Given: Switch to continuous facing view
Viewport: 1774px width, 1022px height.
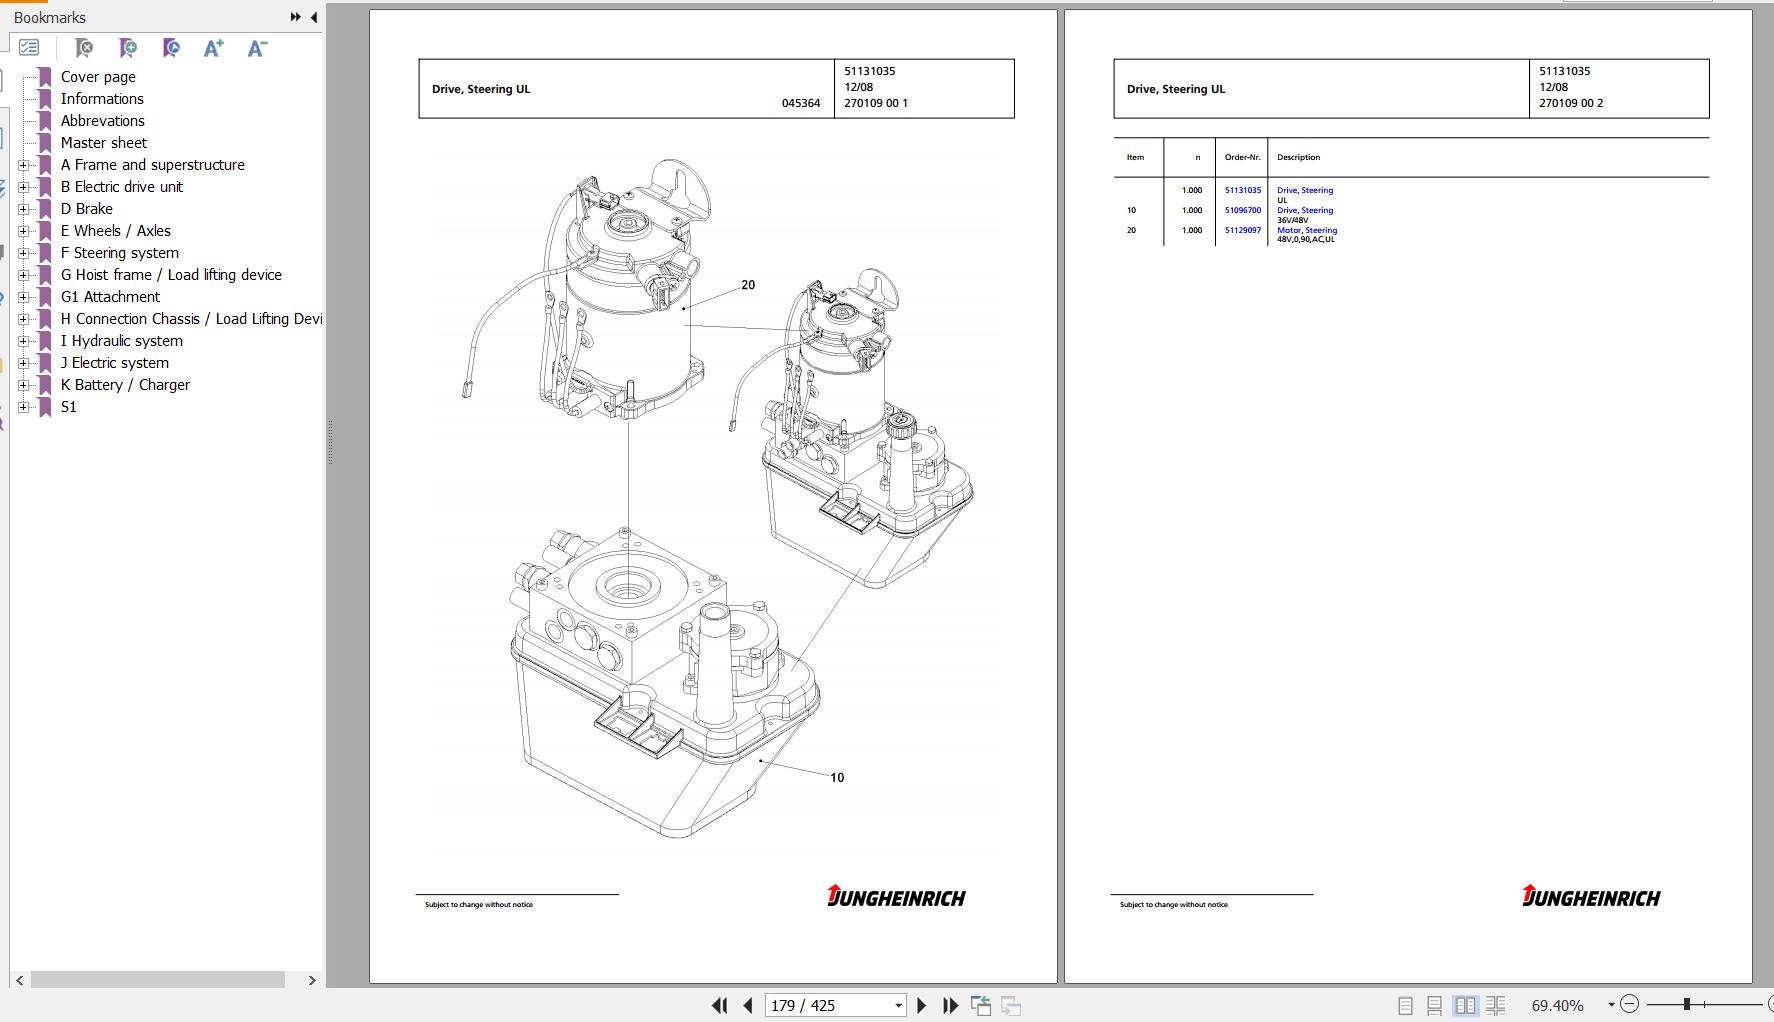Looking at the screenshot, I should [1496, 1005].
